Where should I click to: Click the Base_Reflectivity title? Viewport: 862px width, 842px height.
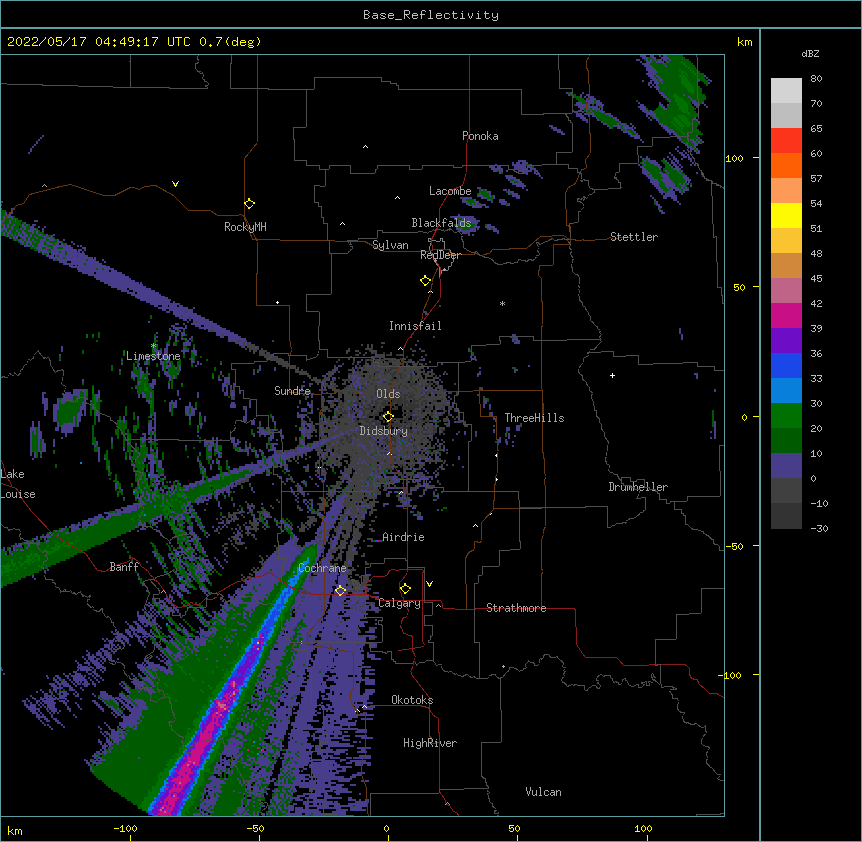(x=431, y=15)
